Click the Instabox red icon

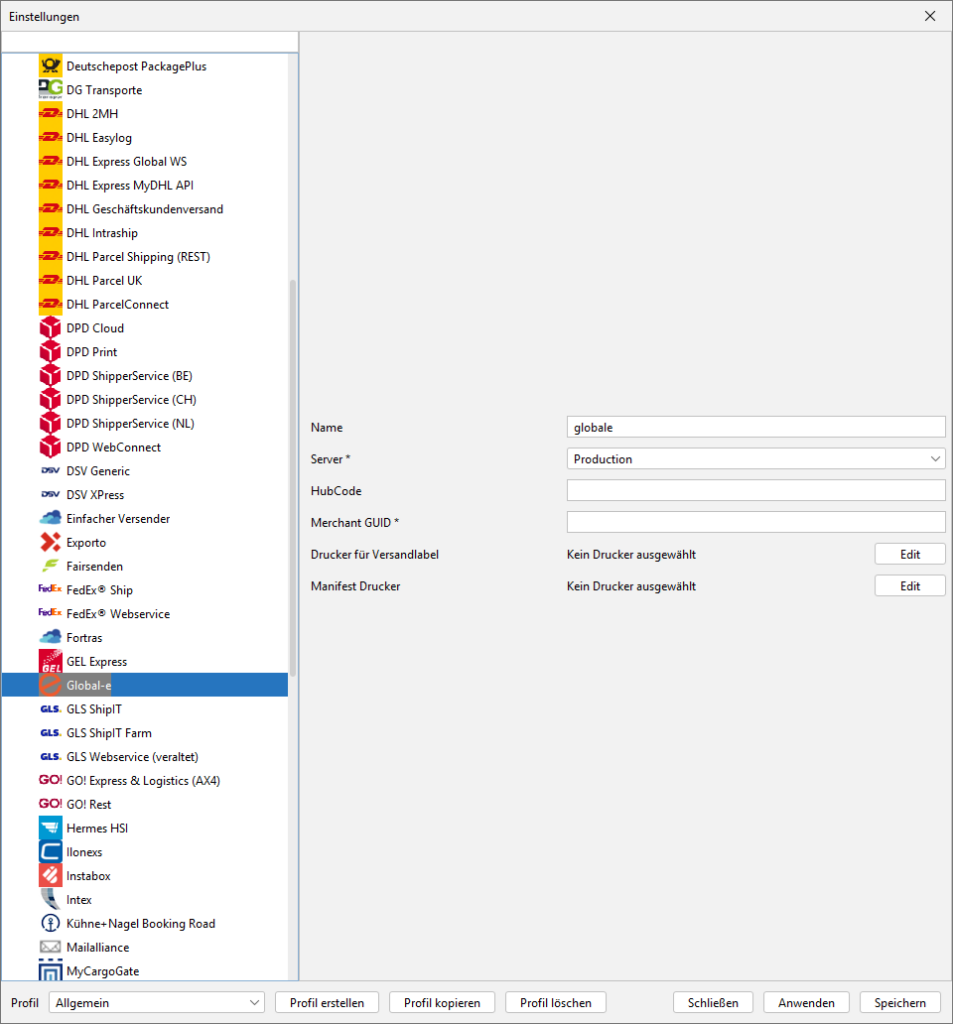pyautogui.click(x=50, y=876)
